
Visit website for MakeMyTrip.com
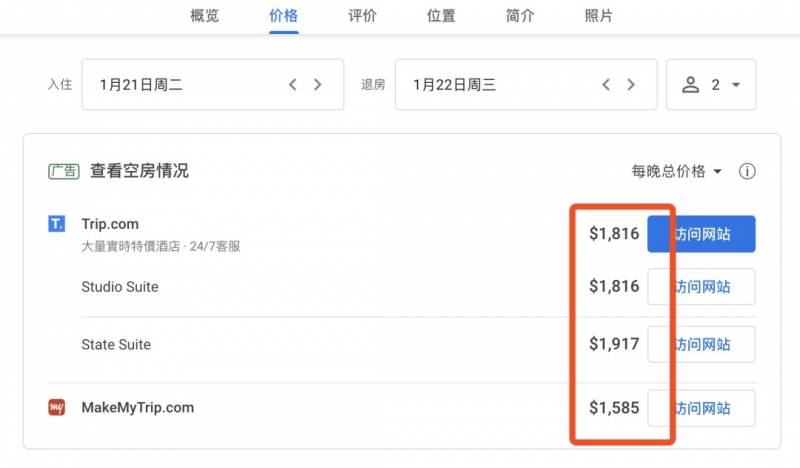pyautogui.click(x=702, y=408)
